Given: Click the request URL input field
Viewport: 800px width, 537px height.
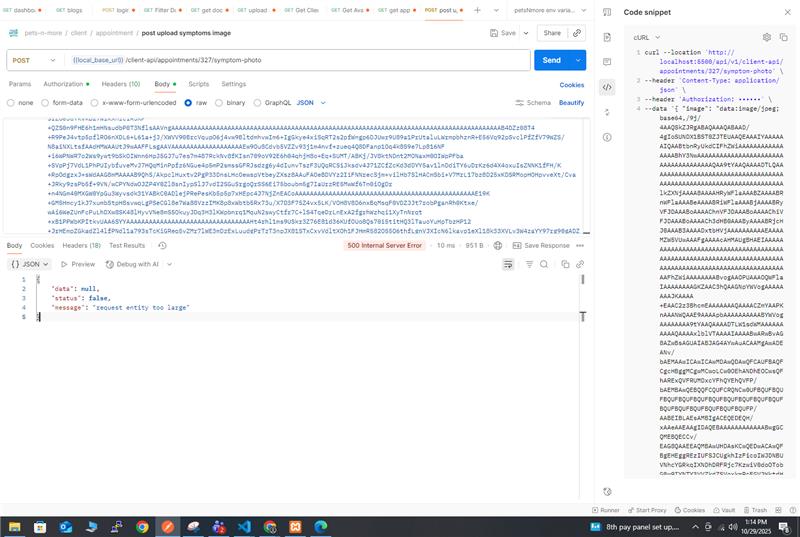Looking at the screenshot, I should [300, 60].
